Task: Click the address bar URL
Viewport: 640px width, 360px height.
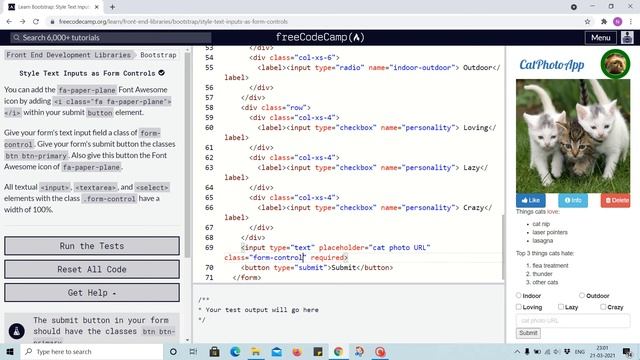Action: (173, 22)
